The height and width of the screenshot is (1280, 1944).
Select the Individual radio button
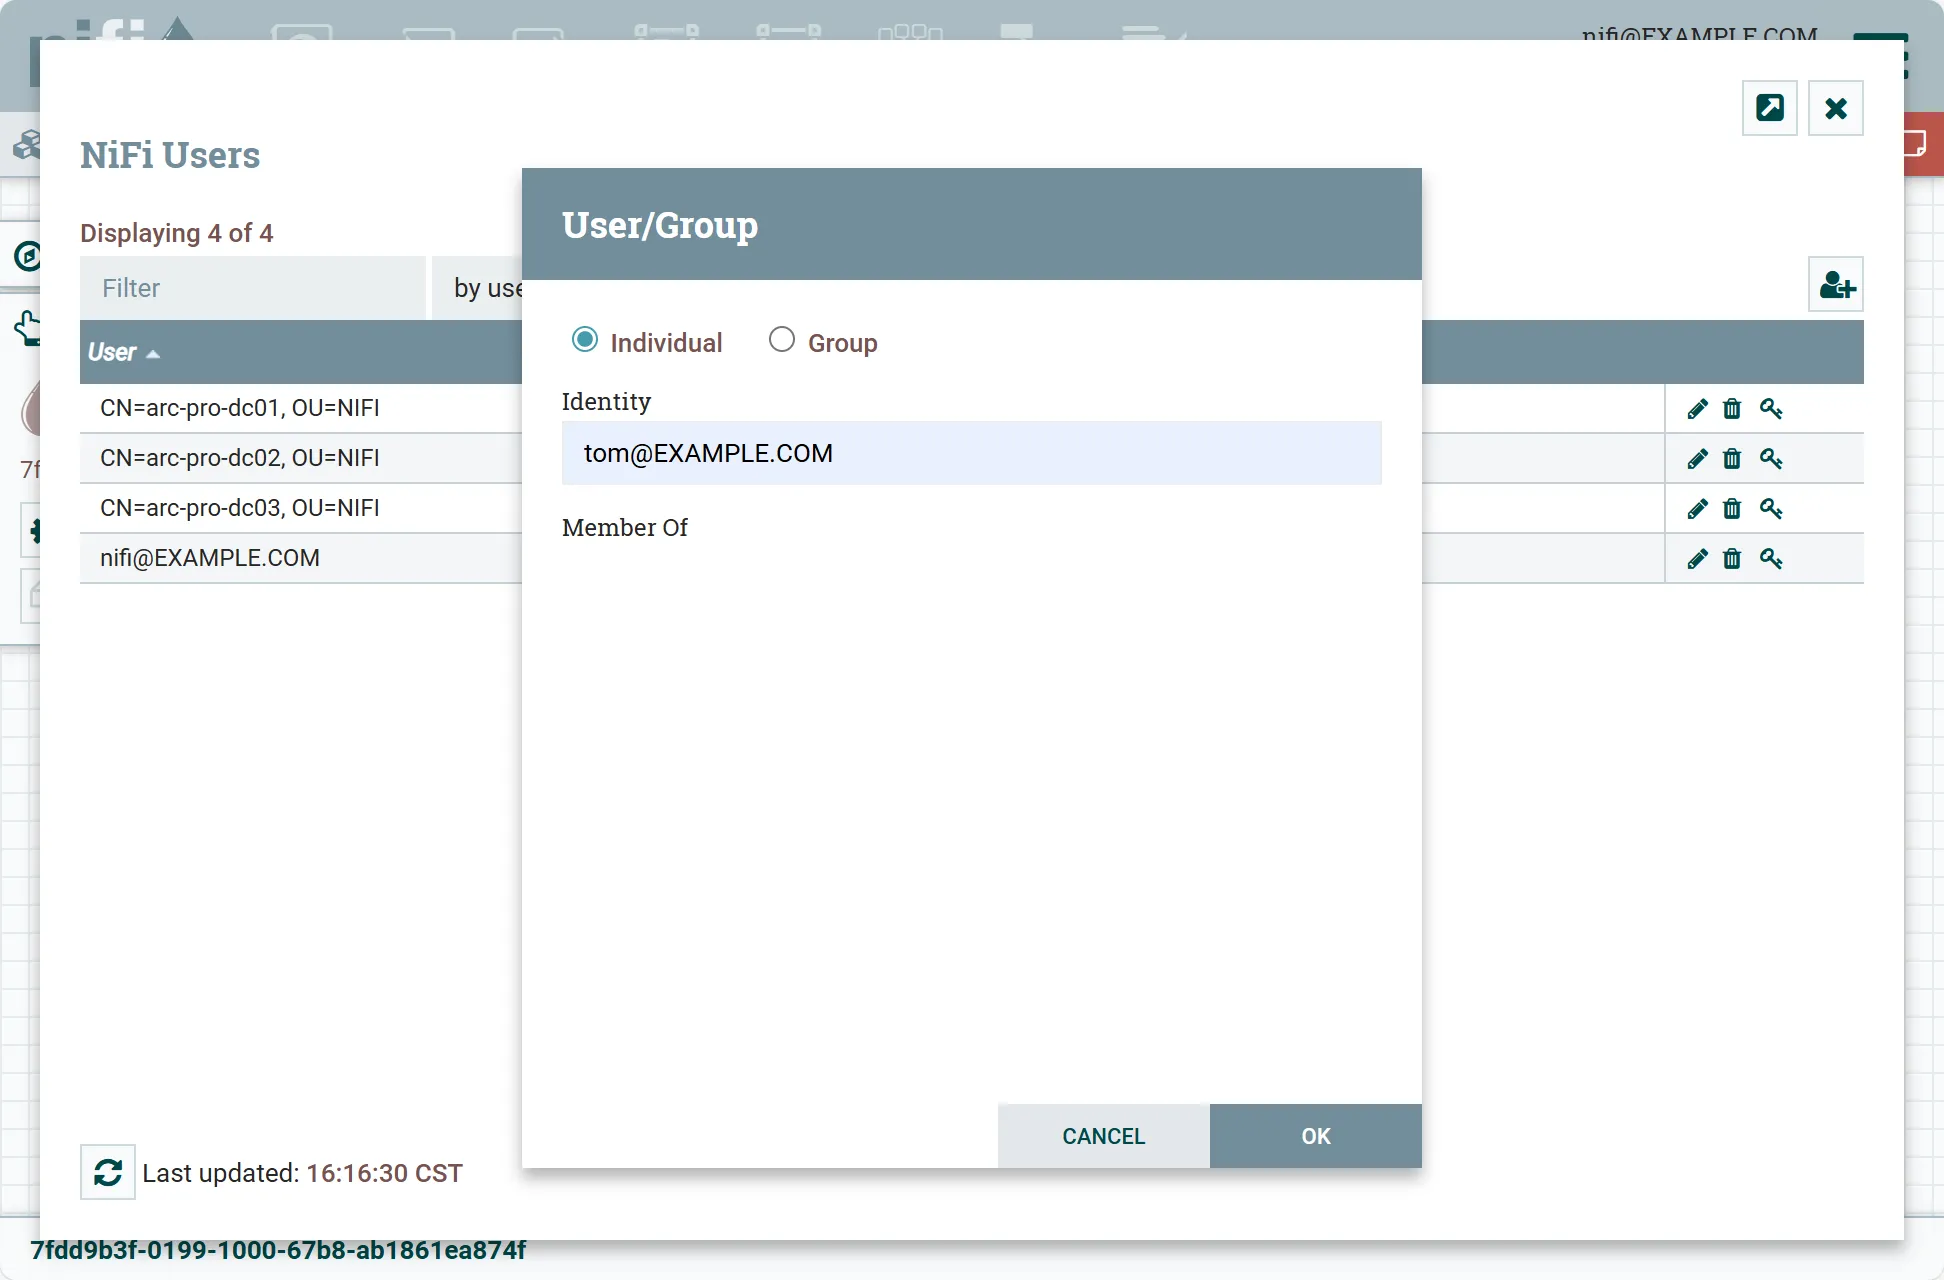pyautogui.click(x=585, y=340)
